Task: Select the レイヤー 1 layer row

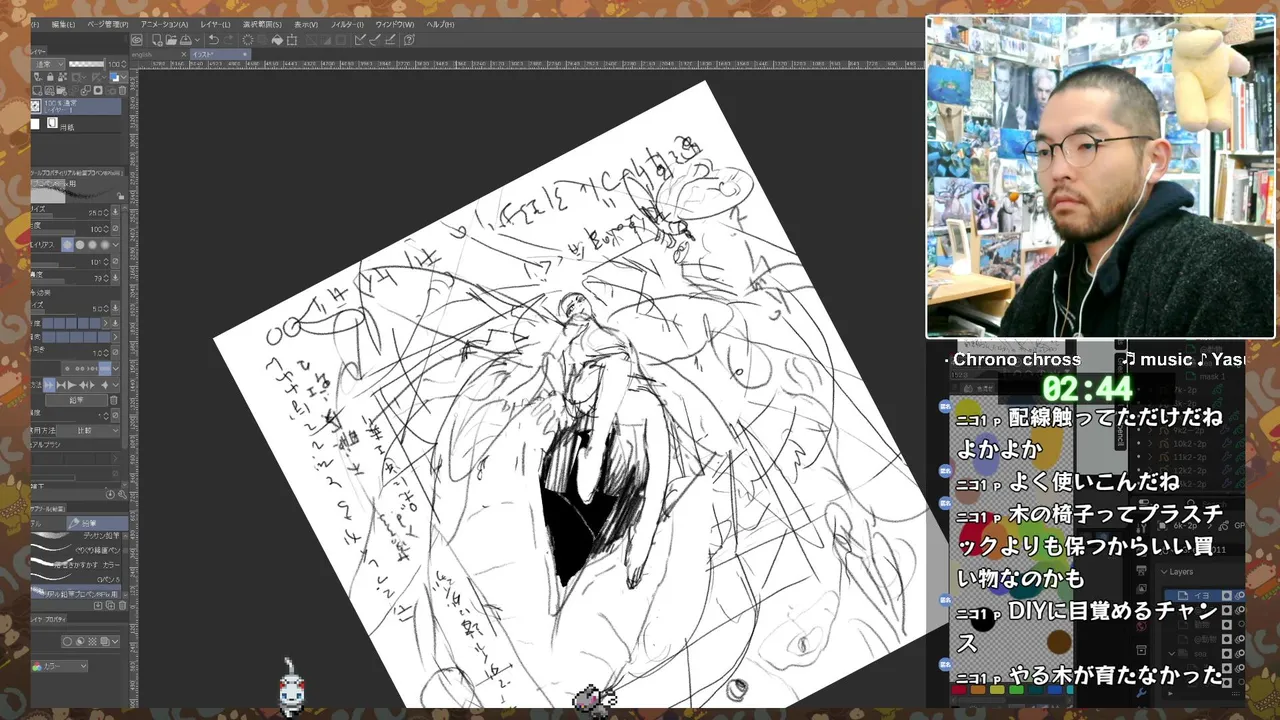Action: click(x=76, y=106)
